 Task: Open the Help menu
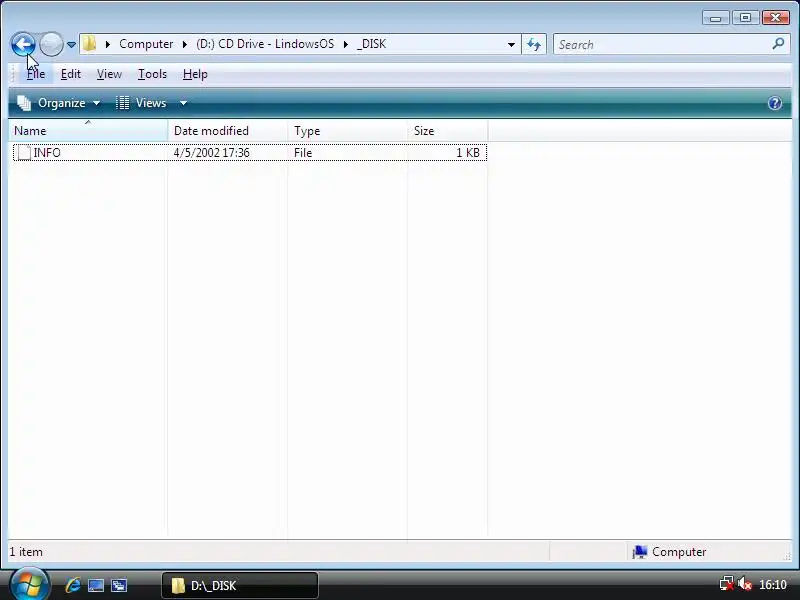[195, 74]
